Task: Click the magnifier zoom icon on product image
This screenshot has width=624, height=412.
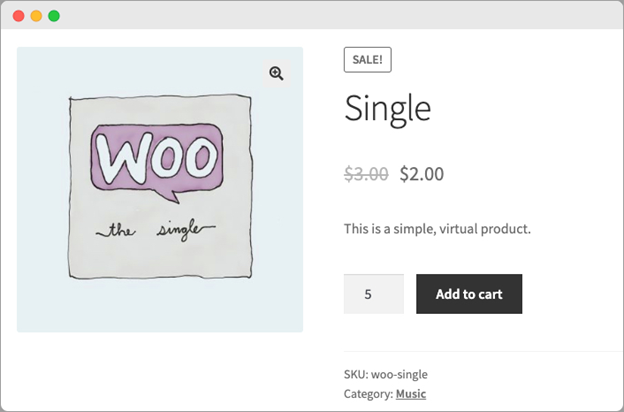Action: (x=276, y=73)
